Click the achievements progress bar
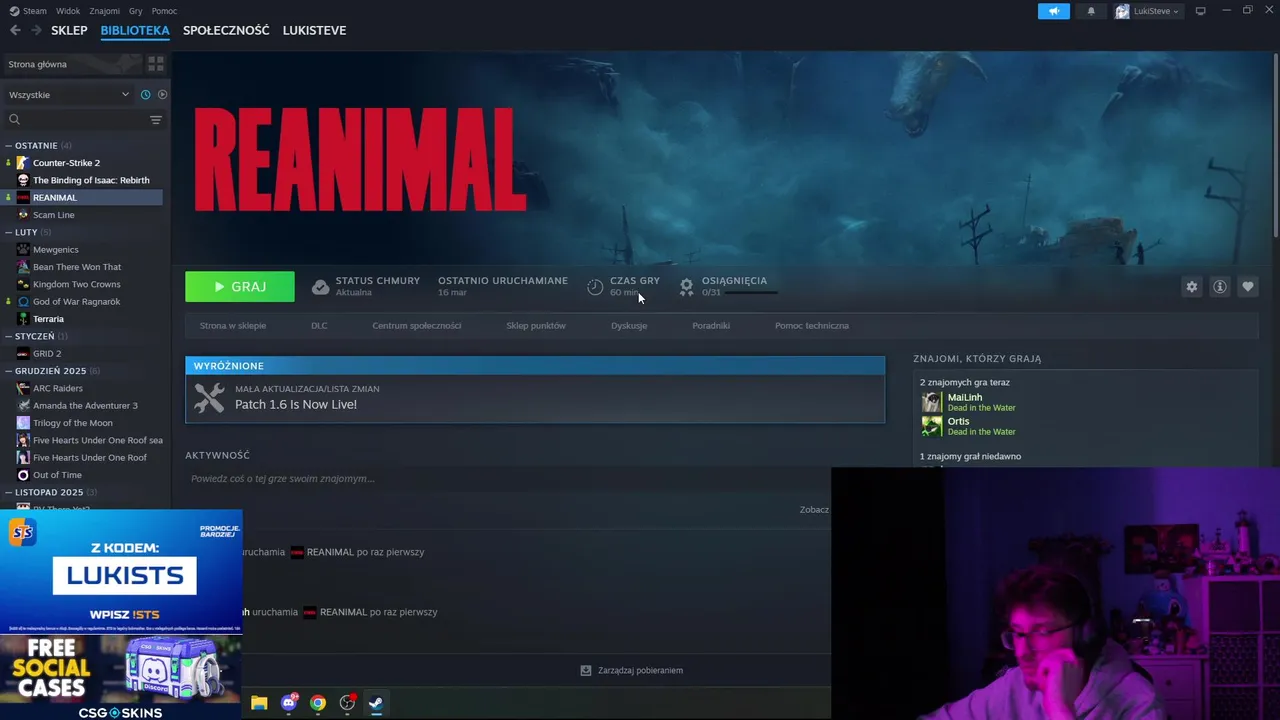This screenshot has width=1280, height=720. click(x=751, y=292)
